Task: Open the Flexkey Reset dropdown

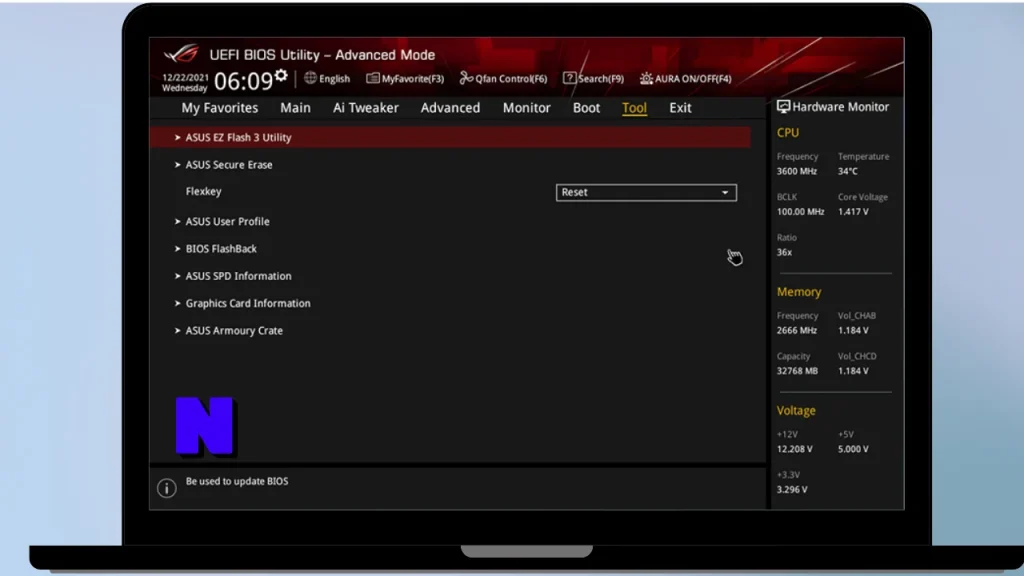Action: click(x=646, y=192)
